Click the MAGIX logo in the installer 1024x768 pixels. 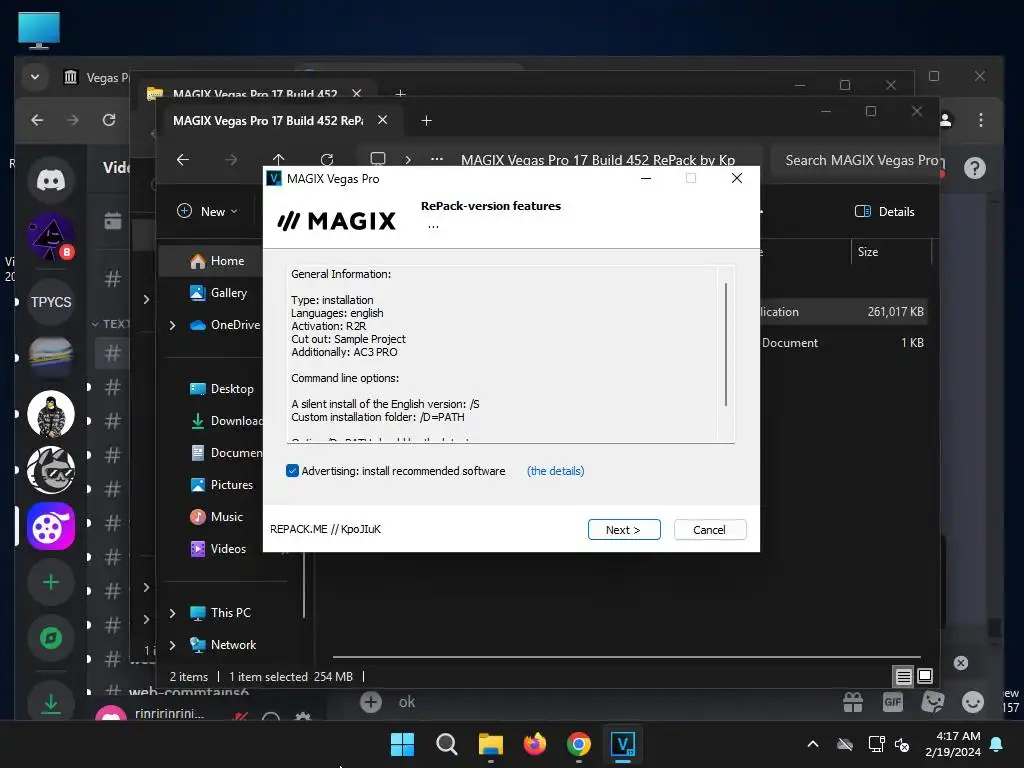336,221
